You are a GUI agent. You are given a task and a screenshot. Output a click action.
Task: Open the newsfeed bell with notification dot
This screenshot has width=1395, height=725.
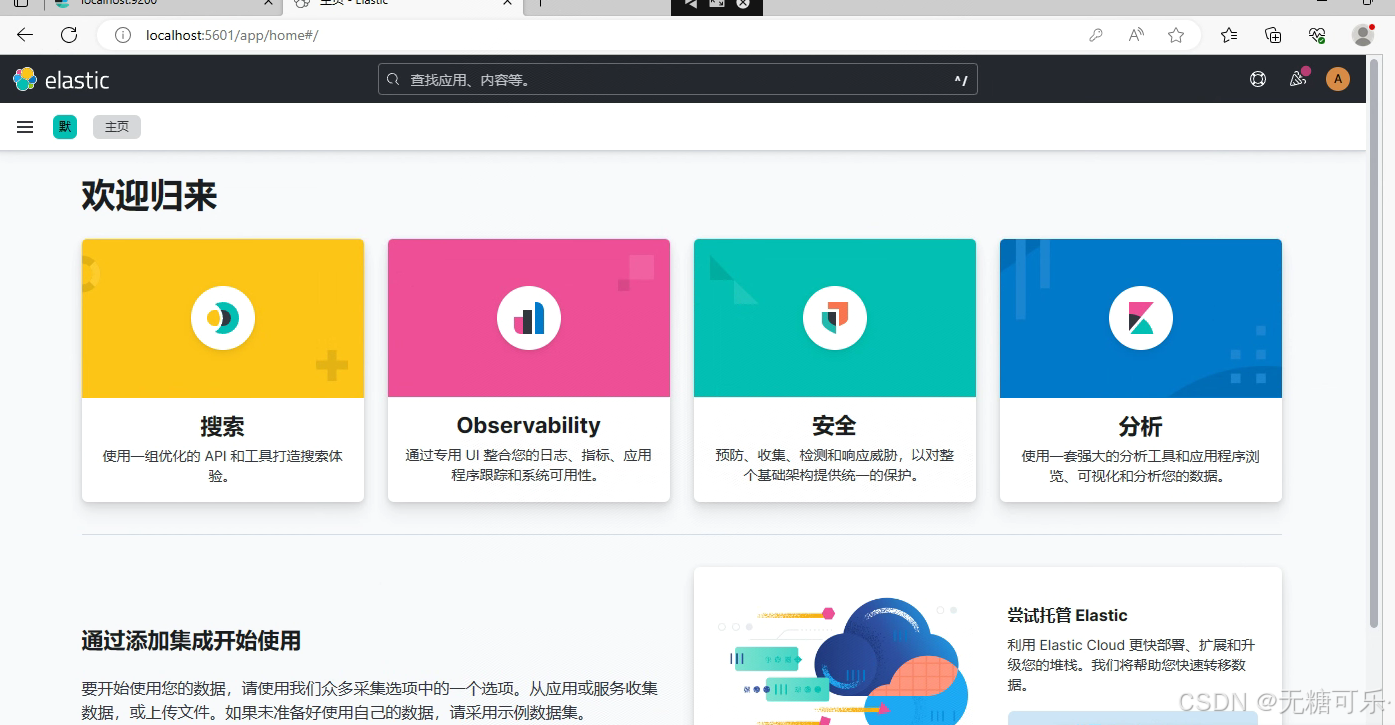coord(1297,79)
